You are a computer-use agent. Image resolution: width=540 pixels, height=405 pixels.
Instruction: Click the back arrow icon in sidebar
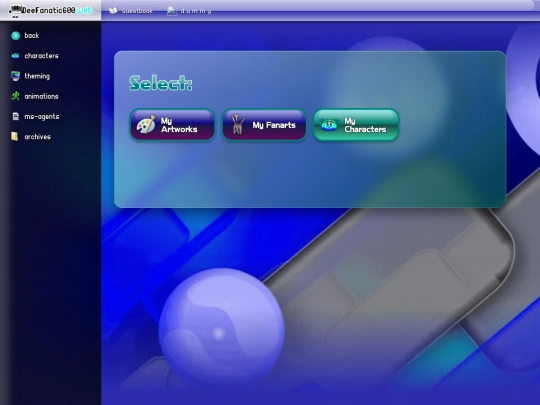tap(15, 35)
